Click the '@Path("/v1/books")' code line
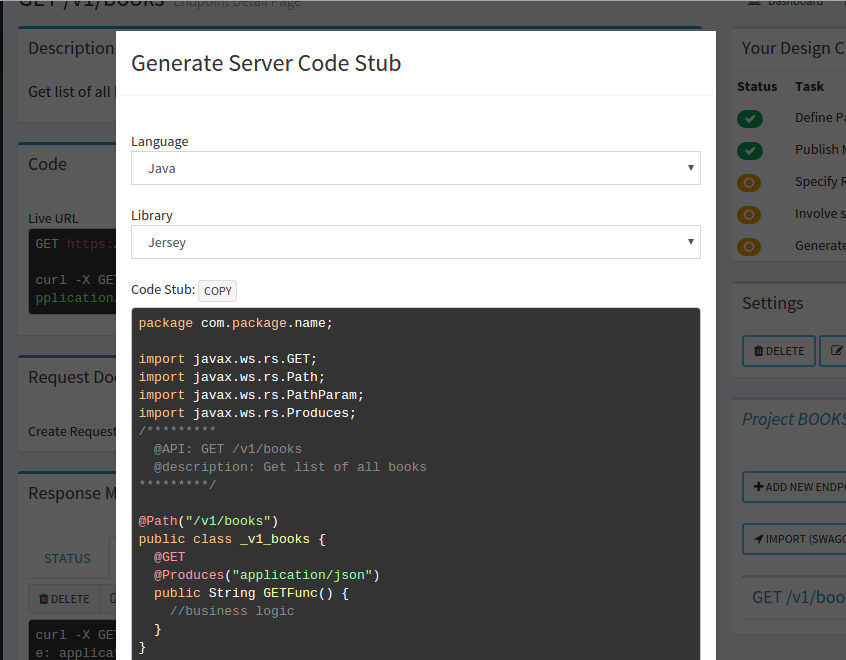This screenshot has height=660, width=846. (208, 521)
